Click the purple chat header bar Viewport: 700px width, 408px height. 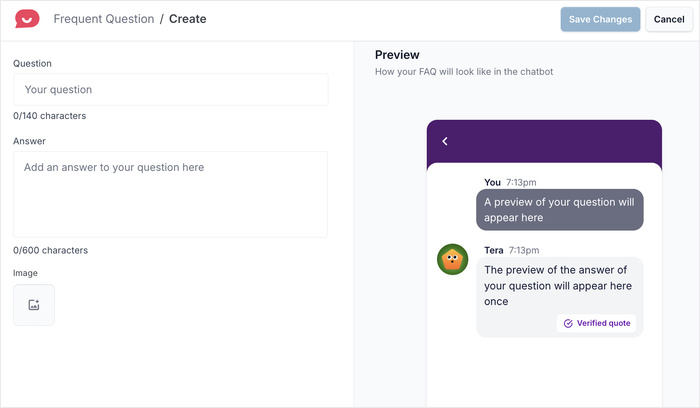coord(544,141)
